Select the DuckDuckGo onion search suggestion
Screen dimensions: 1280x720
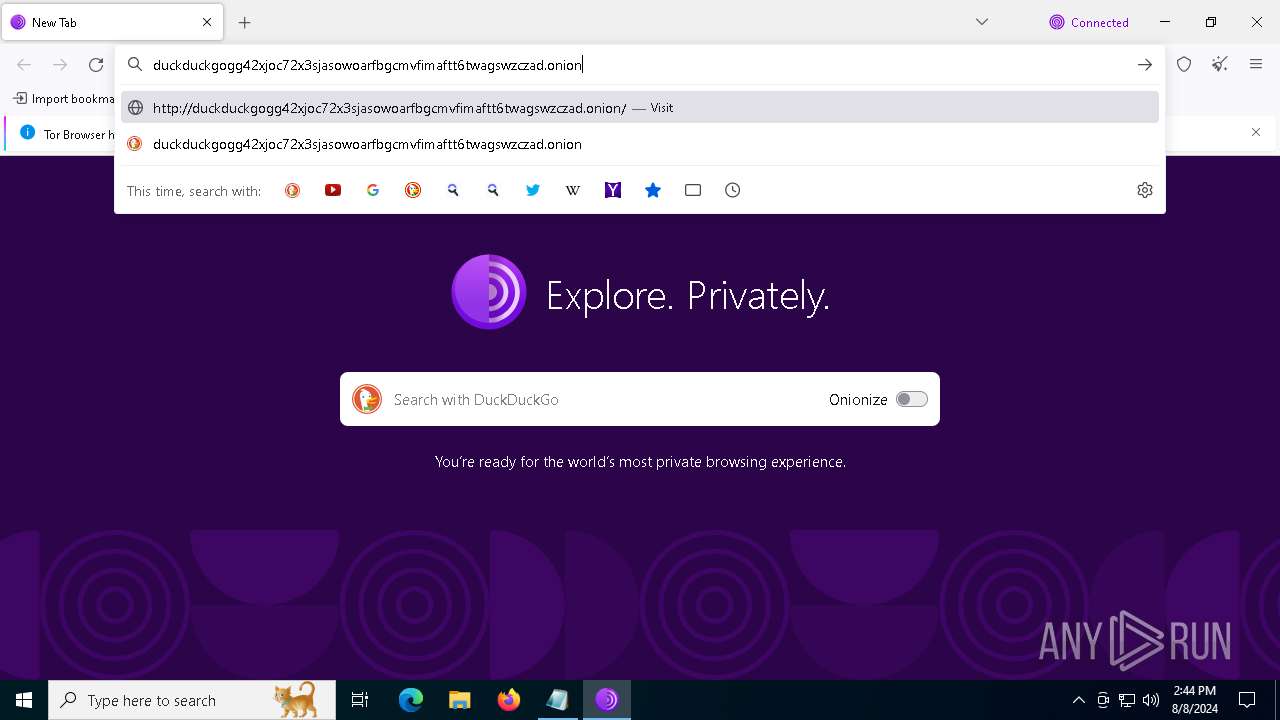(640, 144)
